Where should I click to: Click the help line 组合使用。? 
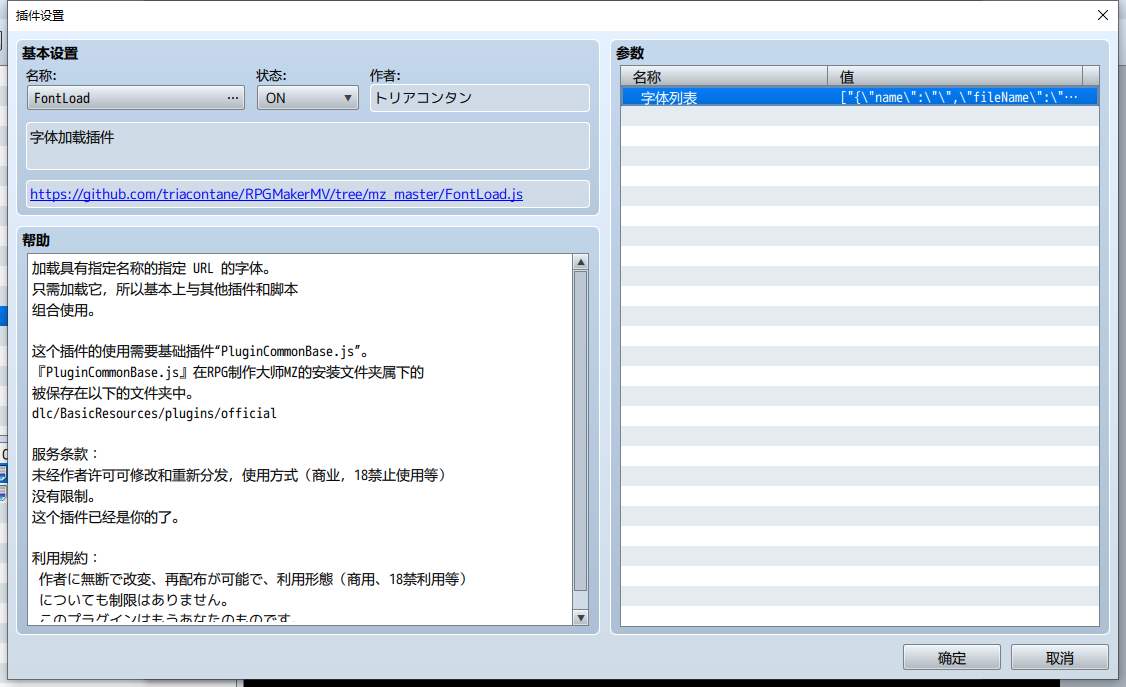point(64,310)
